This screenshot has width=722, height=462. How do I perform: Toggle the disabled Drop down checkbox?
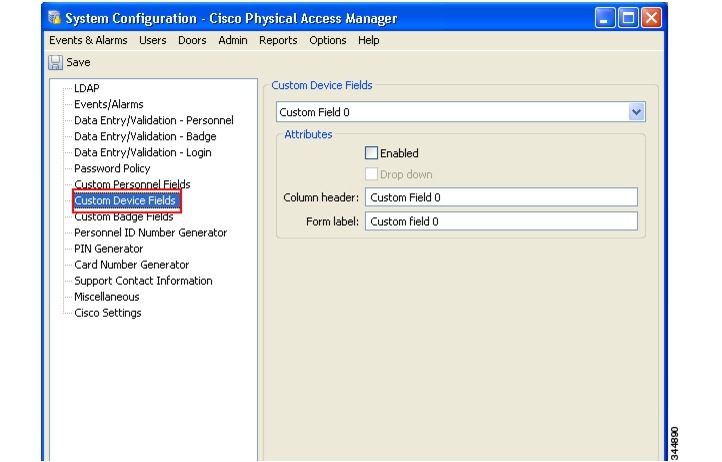tap(371, 174)
